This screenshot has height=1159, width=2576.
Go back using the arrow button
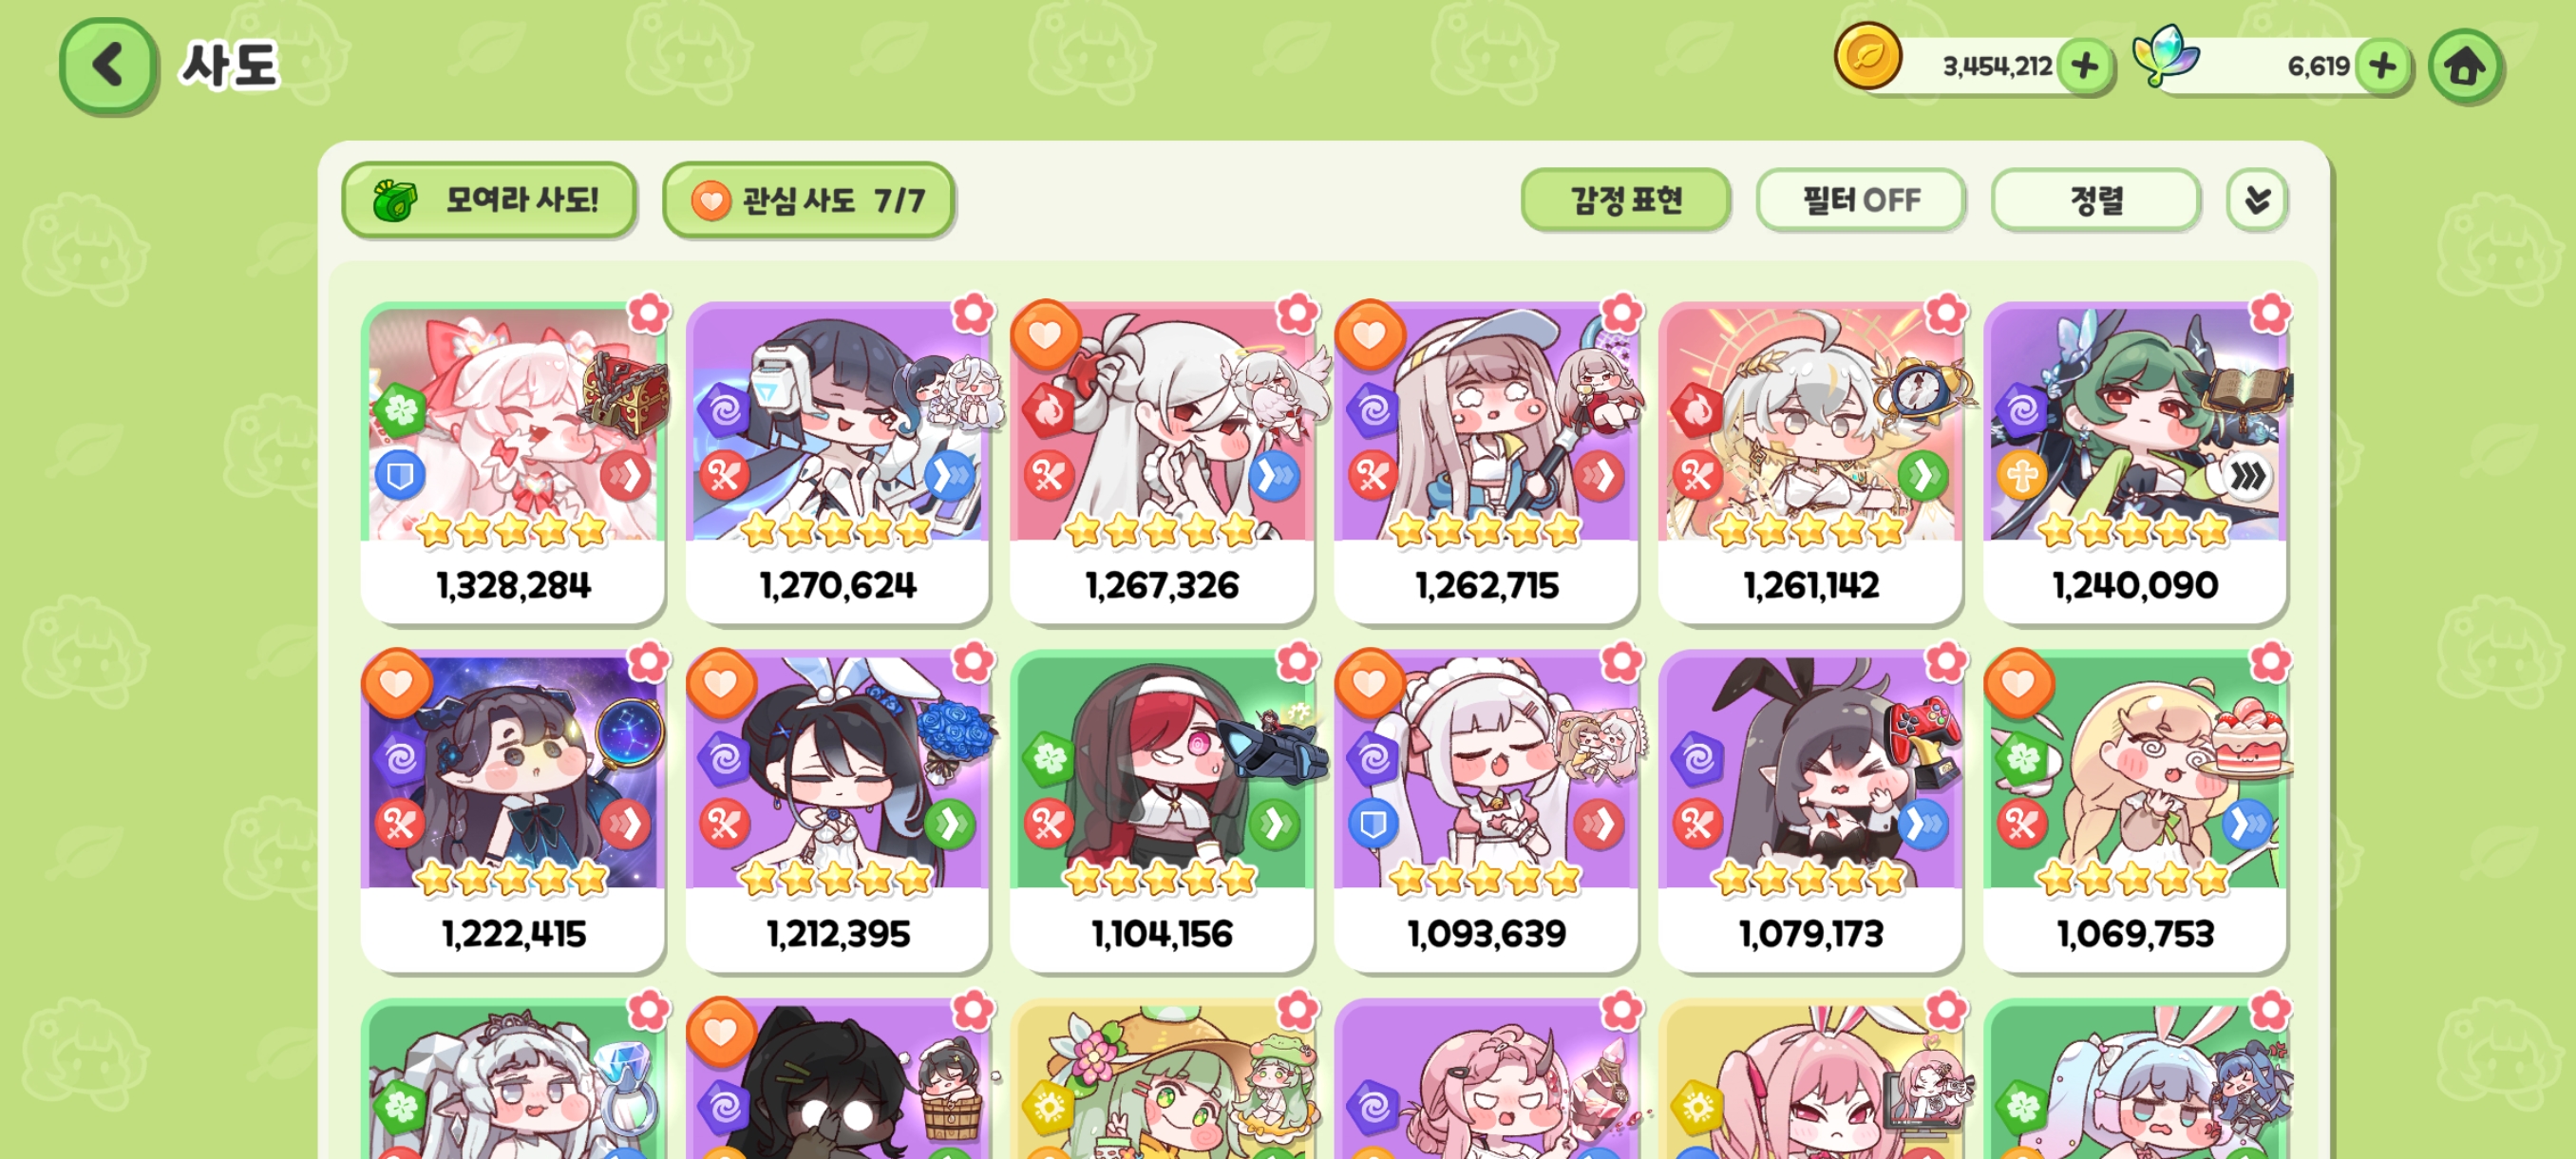click(x=108, y=66)
